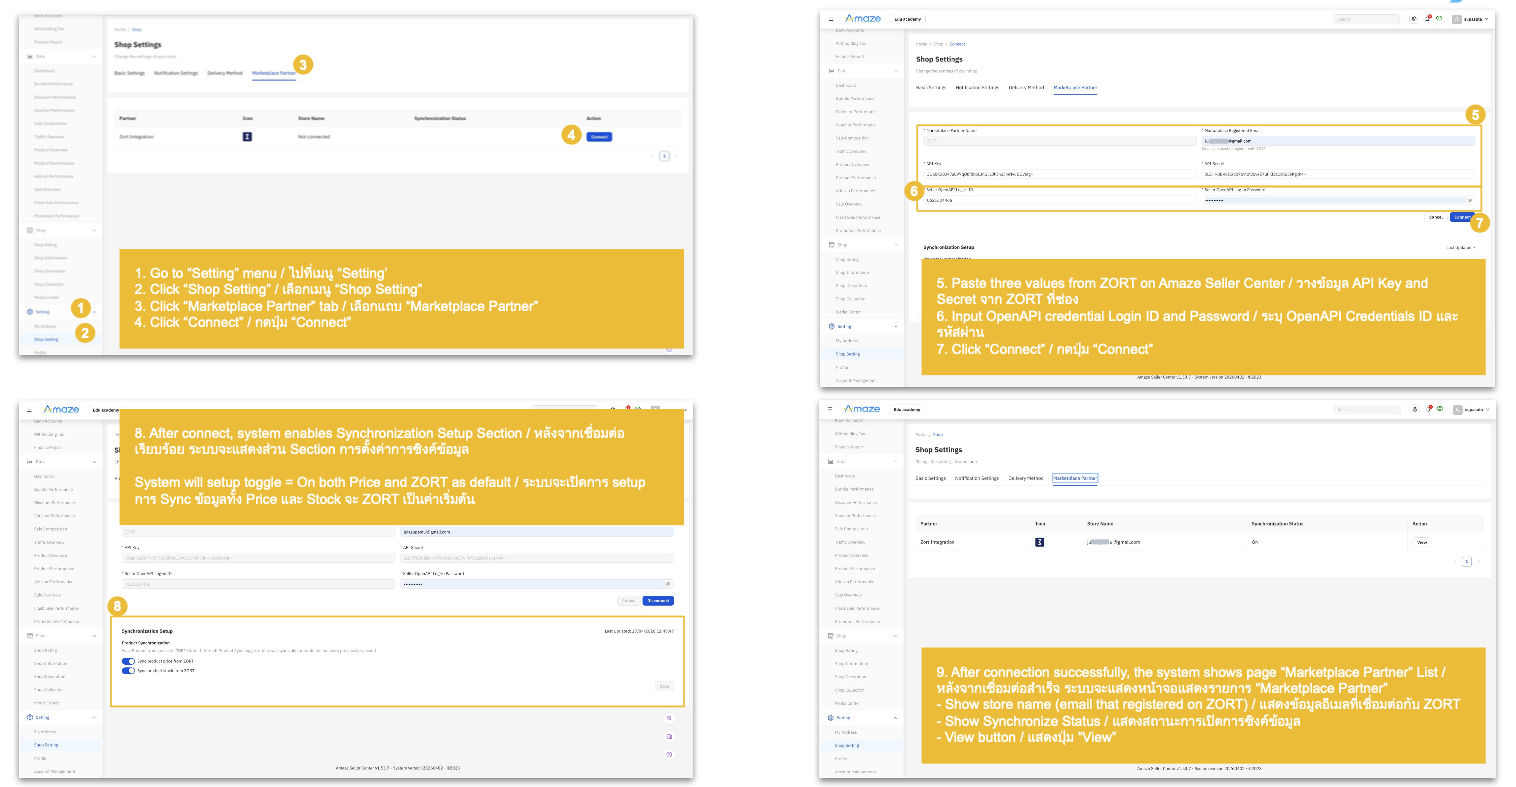1516x787 pixels.
Task: Click the blue Connect button in the Zort Integration row
Action: 599,136
